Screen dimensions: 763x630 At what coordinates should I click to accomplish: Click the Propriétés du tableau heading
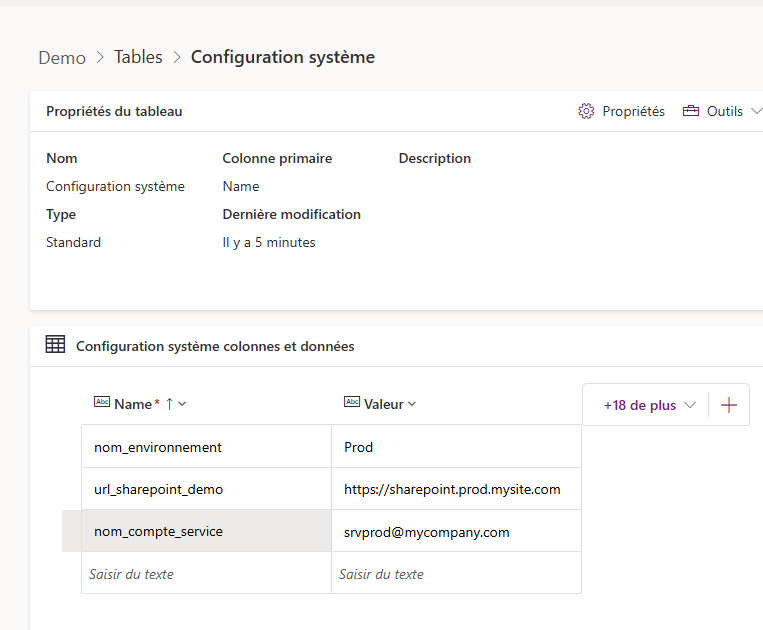point(114,111)
